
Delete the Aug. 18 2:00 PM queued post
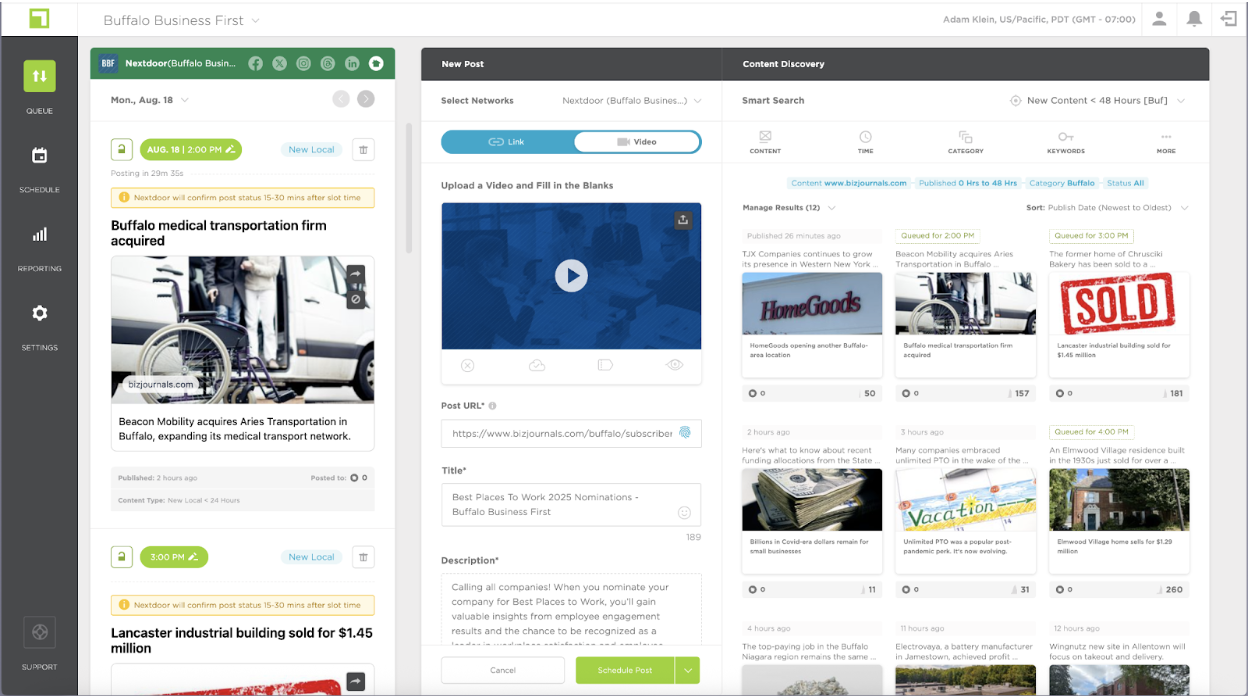[x=364, y=150]
